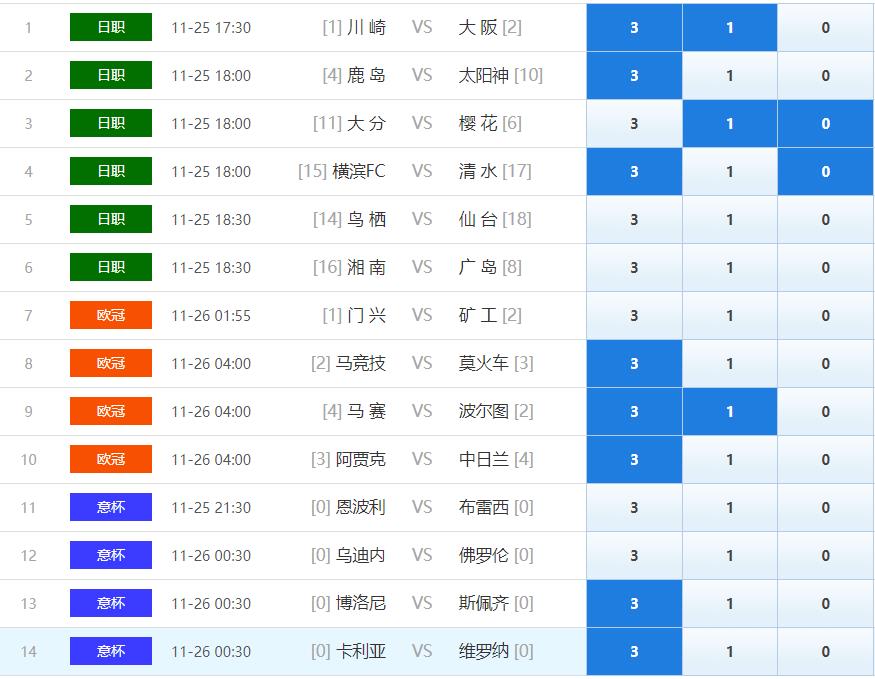Viewport: 875px width, 679px height.
Task: Open home team 横滨FC
Action: pyautogui.click(x=358, y=171)
